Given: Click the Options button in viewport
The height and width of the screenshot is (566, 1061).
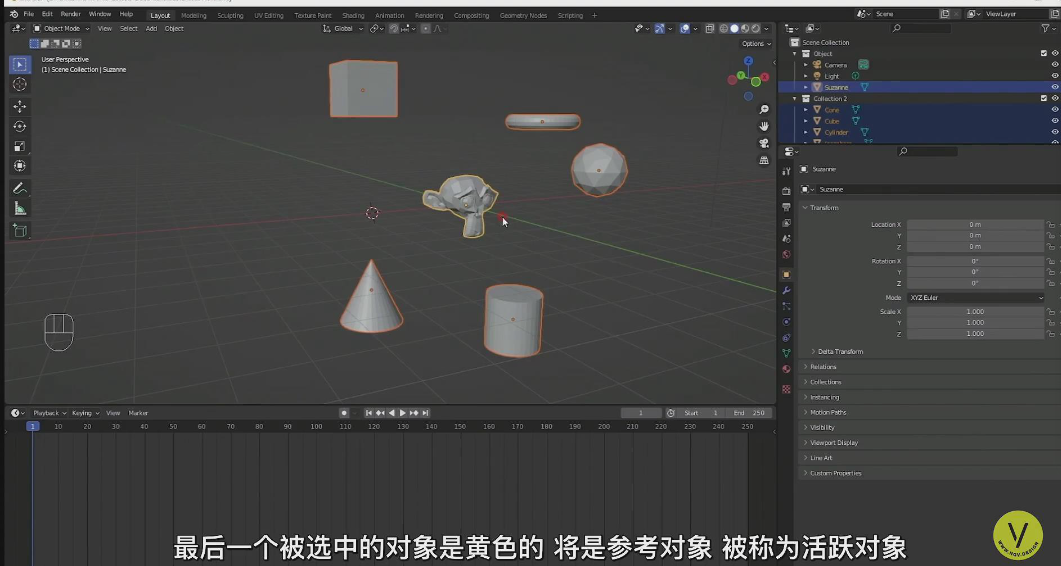Looking at the screenshot, I should [754, 44].
